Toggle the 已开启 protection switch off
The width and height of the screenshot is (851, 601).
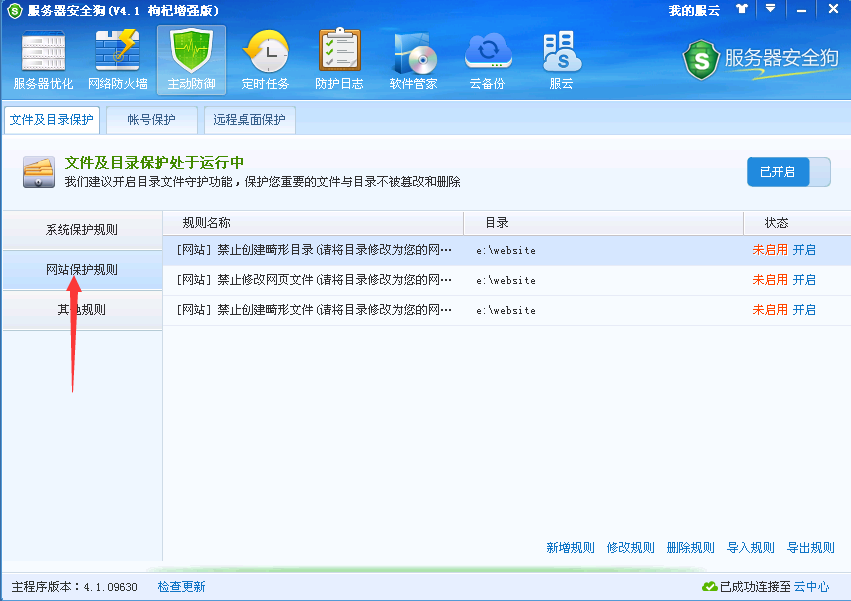coord(788,172)
